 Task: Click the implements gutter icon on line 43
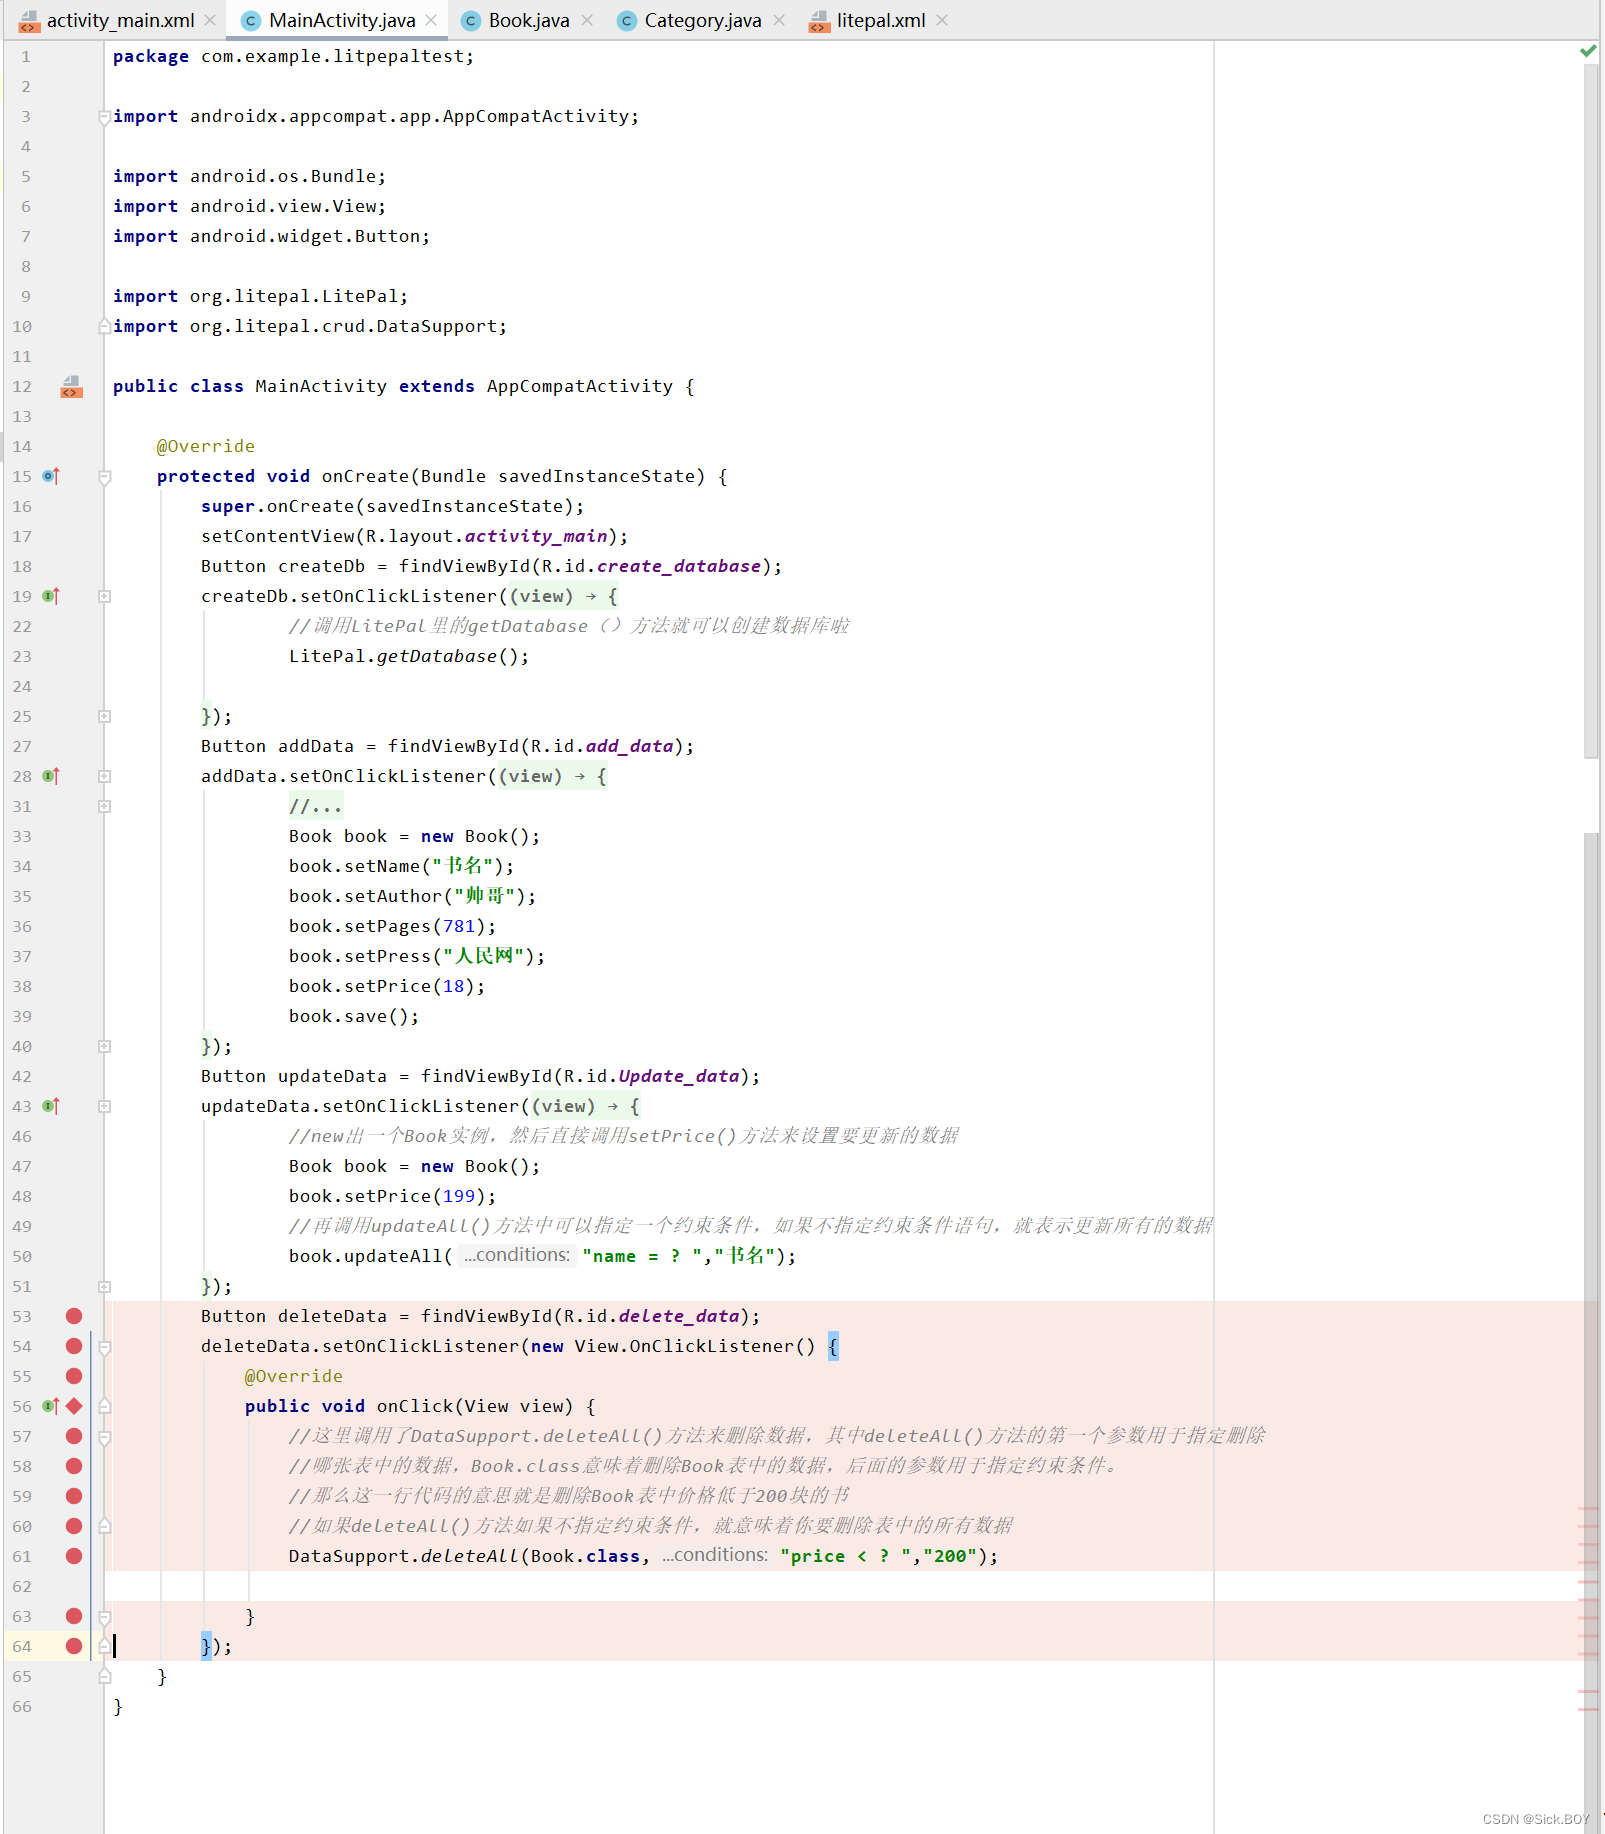[x=51, y=1106]
